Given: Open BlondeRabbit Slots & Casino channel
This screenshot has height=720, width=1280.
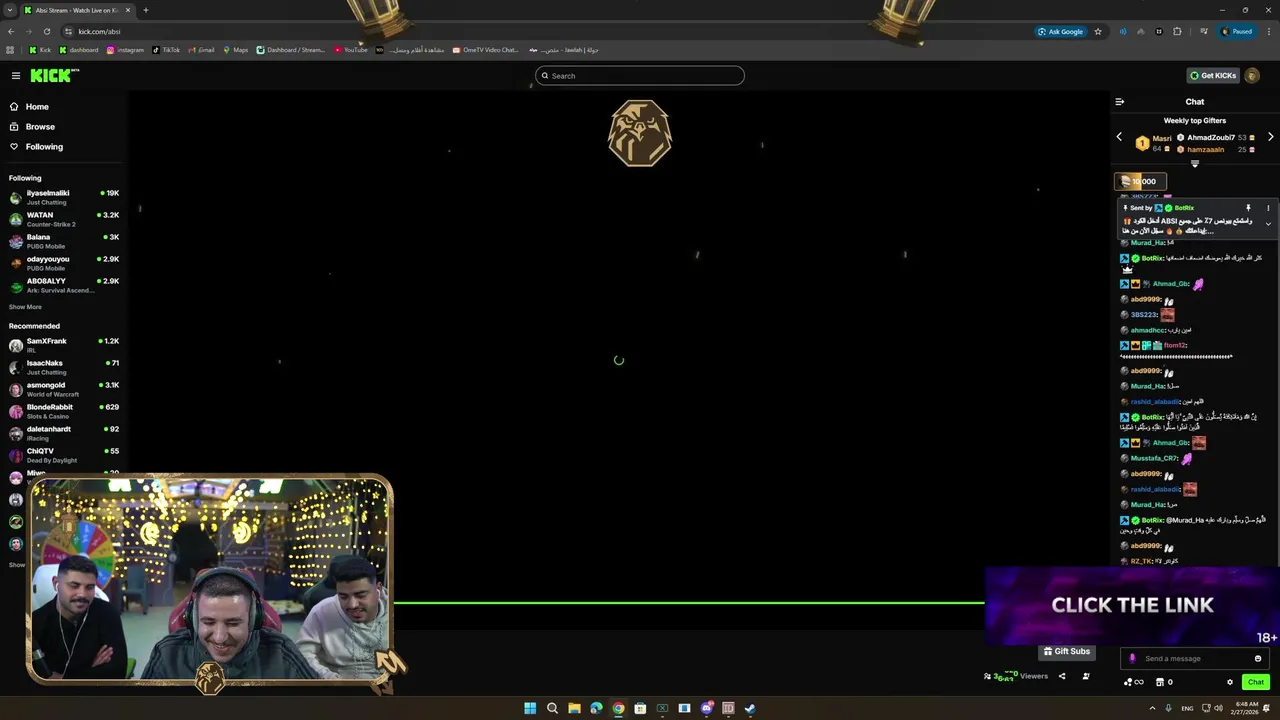Looking at the screenshot, I should point(64,411).
